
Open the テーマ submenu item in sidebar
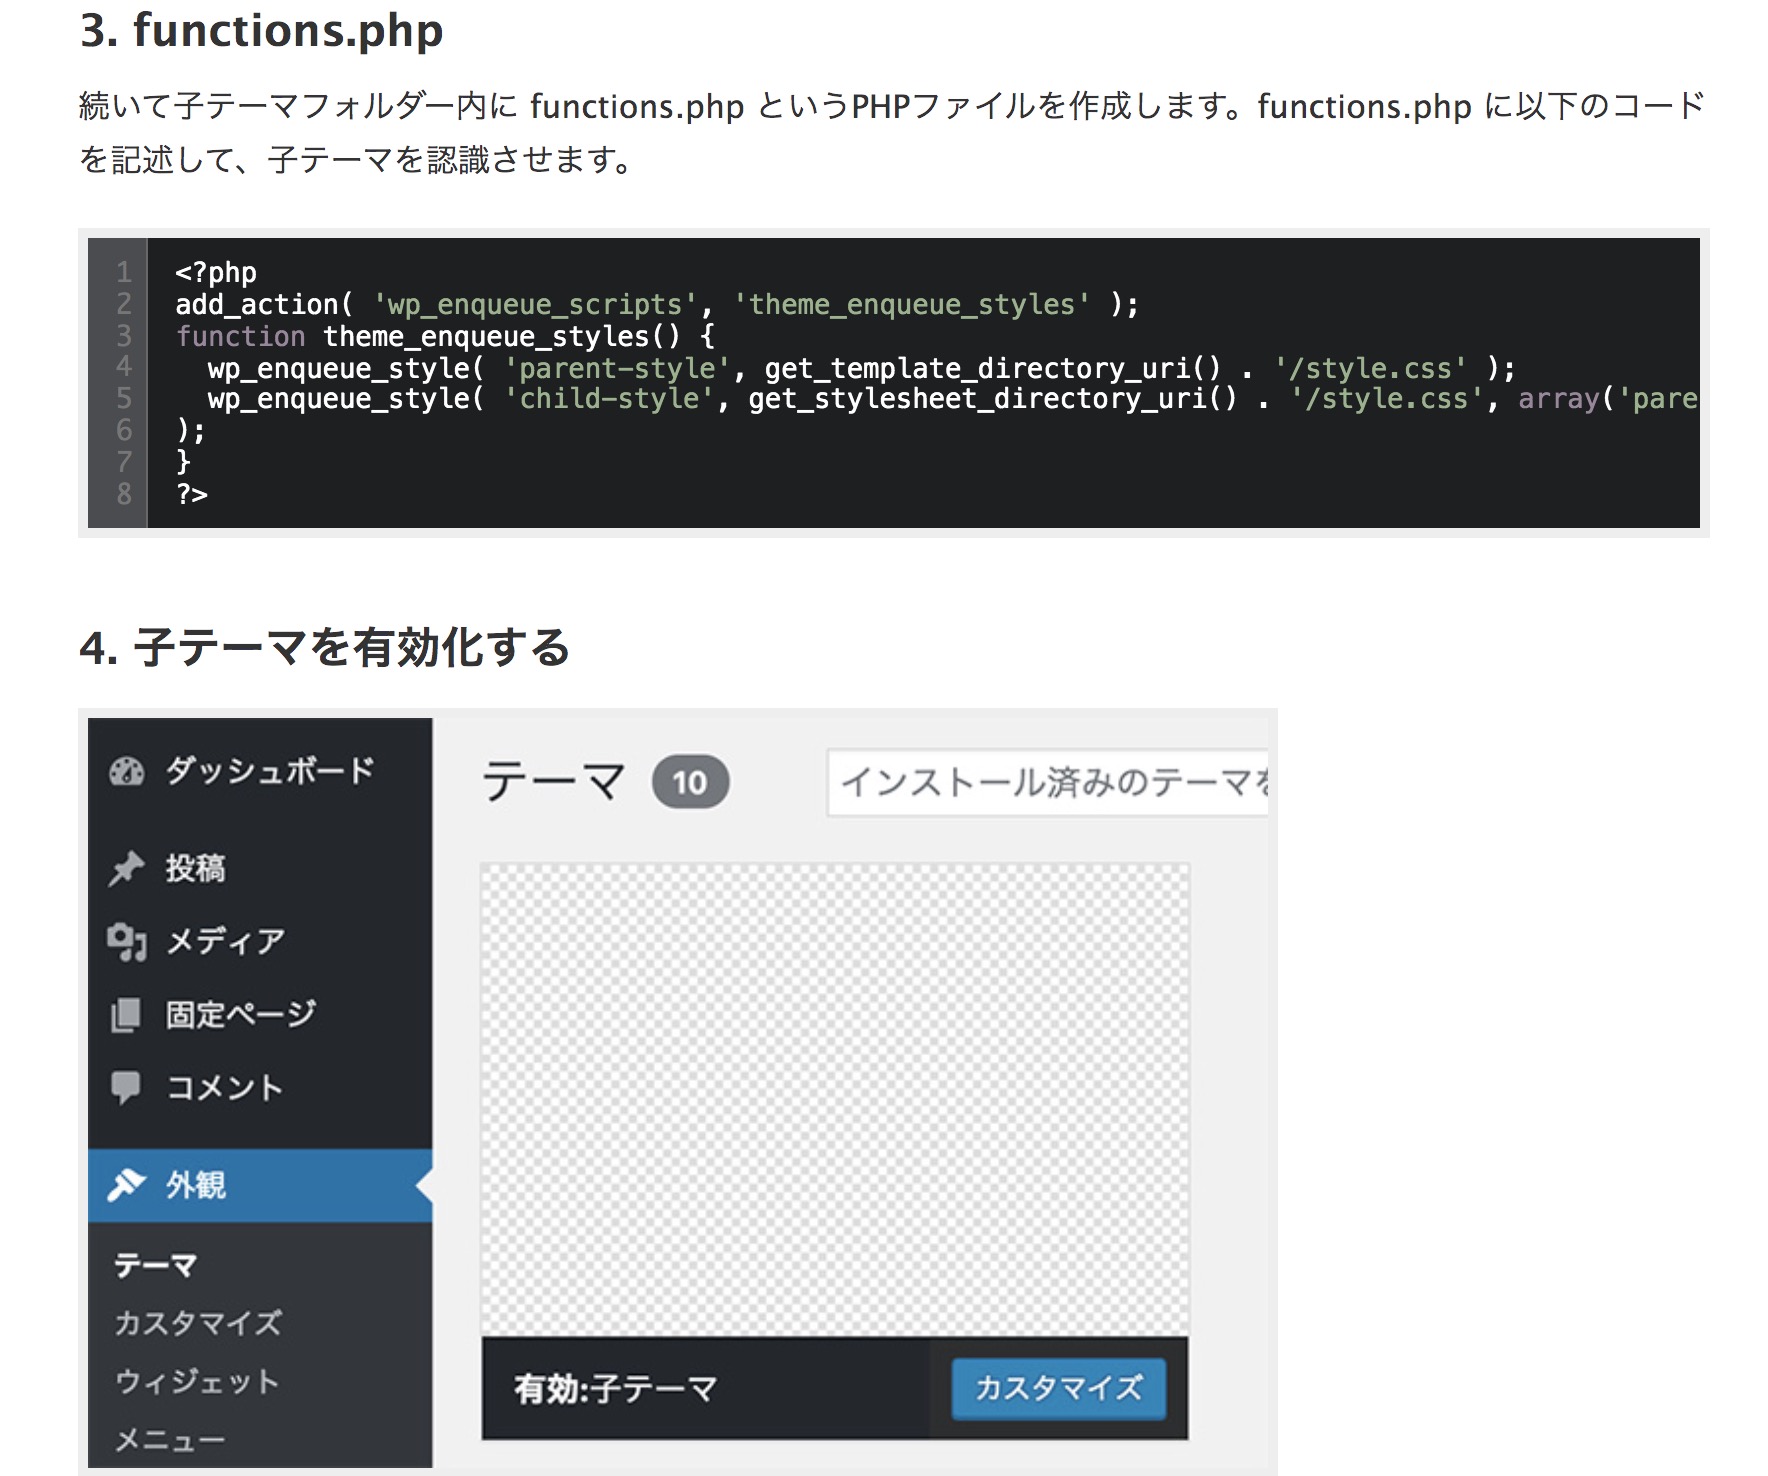[x=155, y=1265]
